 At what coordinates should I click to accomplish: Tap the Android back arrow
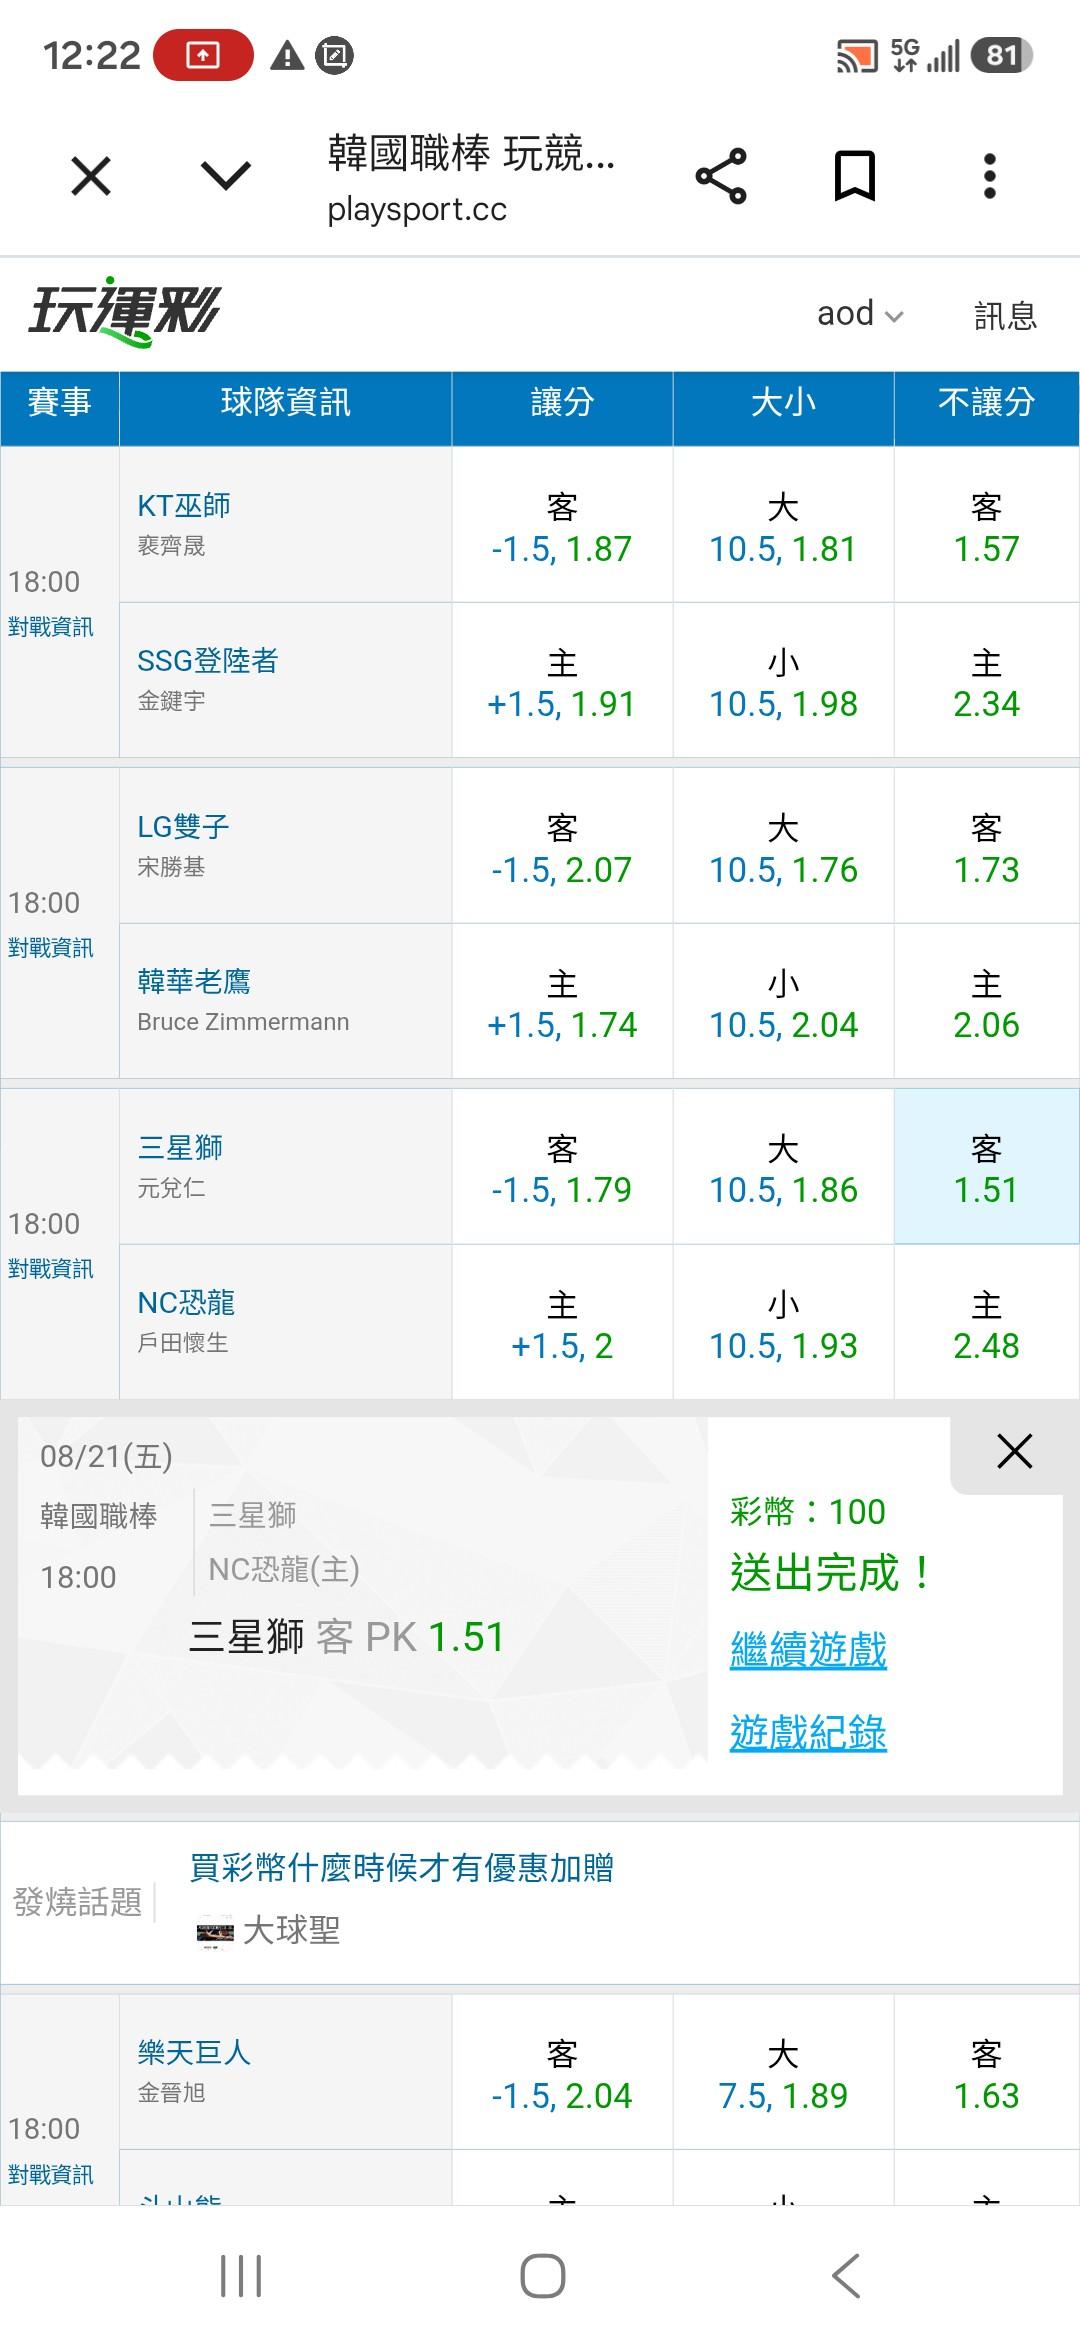click(x=846, y=2276)
